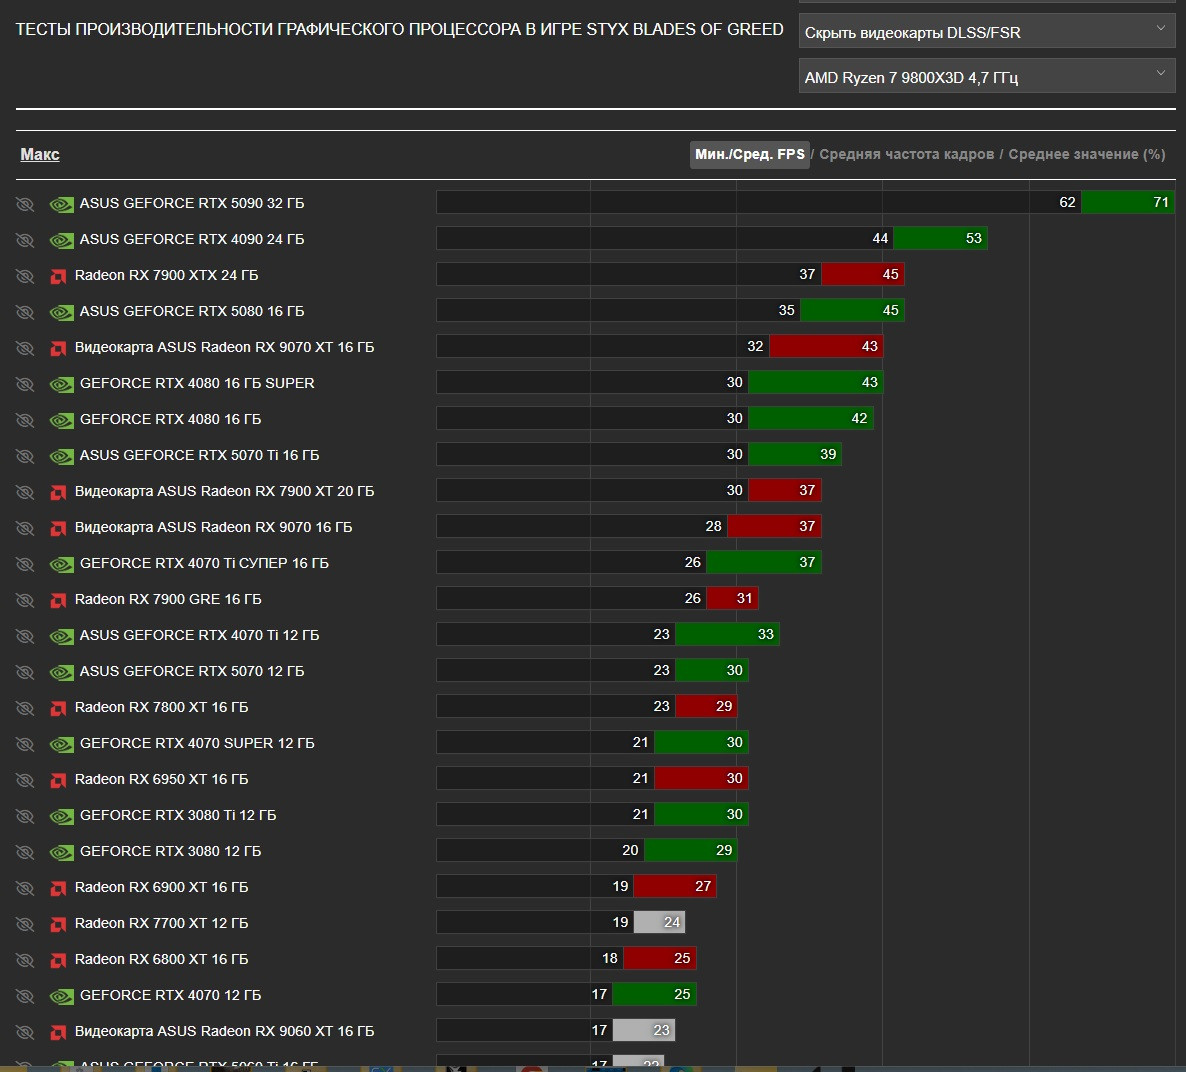
Task: Click NVIDIA logo beside ASUS GeForce RTX 5070 Ti
Action: click(x=61, y=456)
